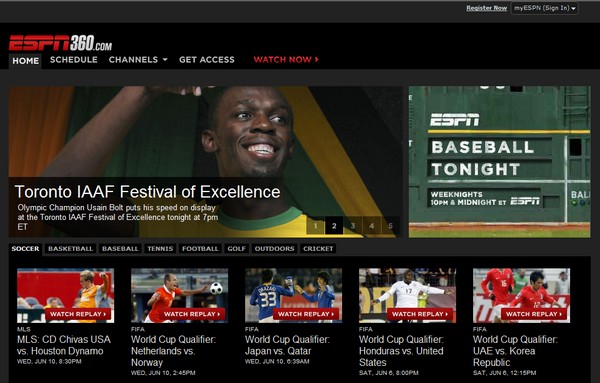Click title 'MLS: CD Chivas USA vs. Houston Dynamo'
This screenshot has width=600, height=383.
point(64,345)
